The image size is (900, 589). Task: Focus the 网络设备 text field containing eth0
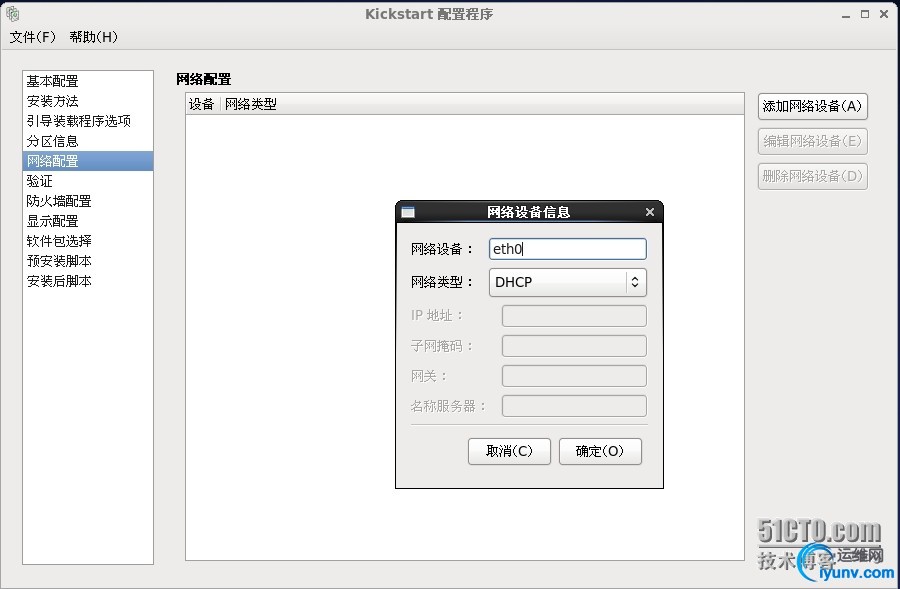point(568,249)
